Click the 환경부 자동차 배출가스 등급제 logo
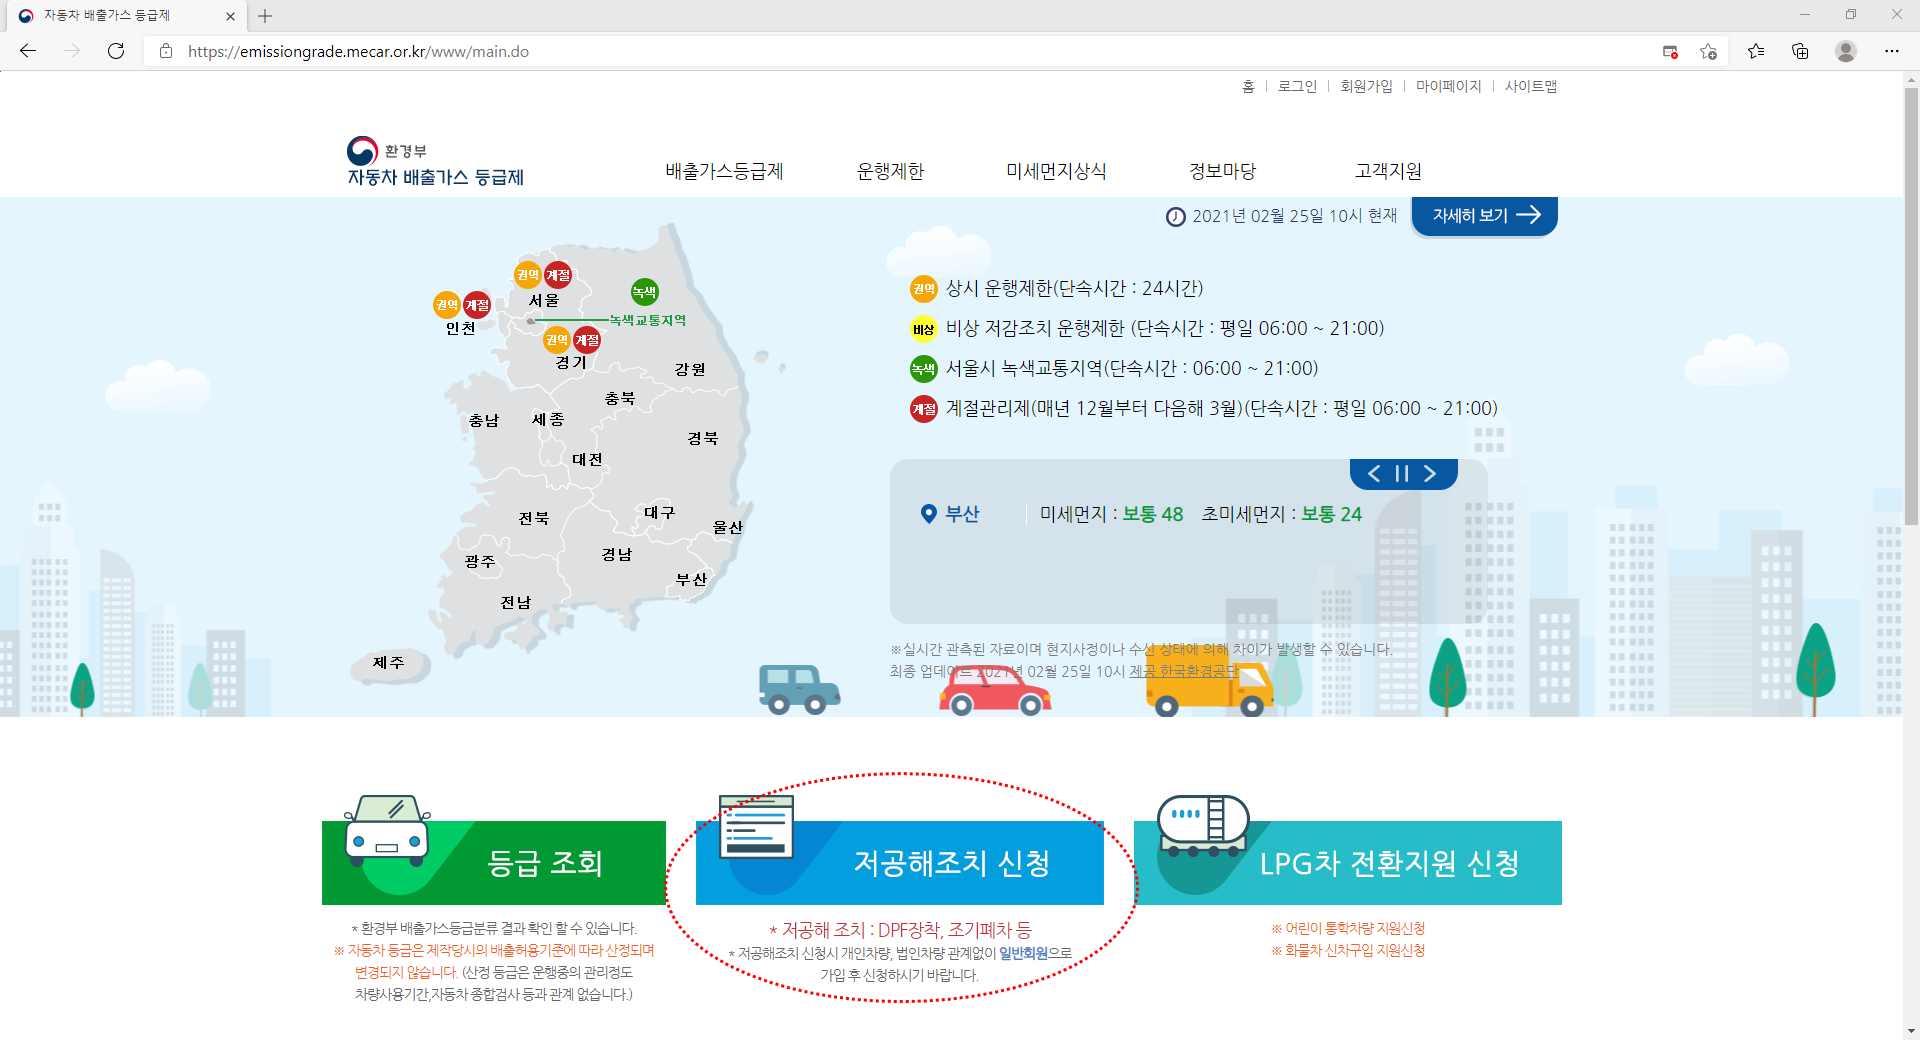The width and height of the screenshot is (1920, 1040). pyautogui.click(x=435, y=162)
